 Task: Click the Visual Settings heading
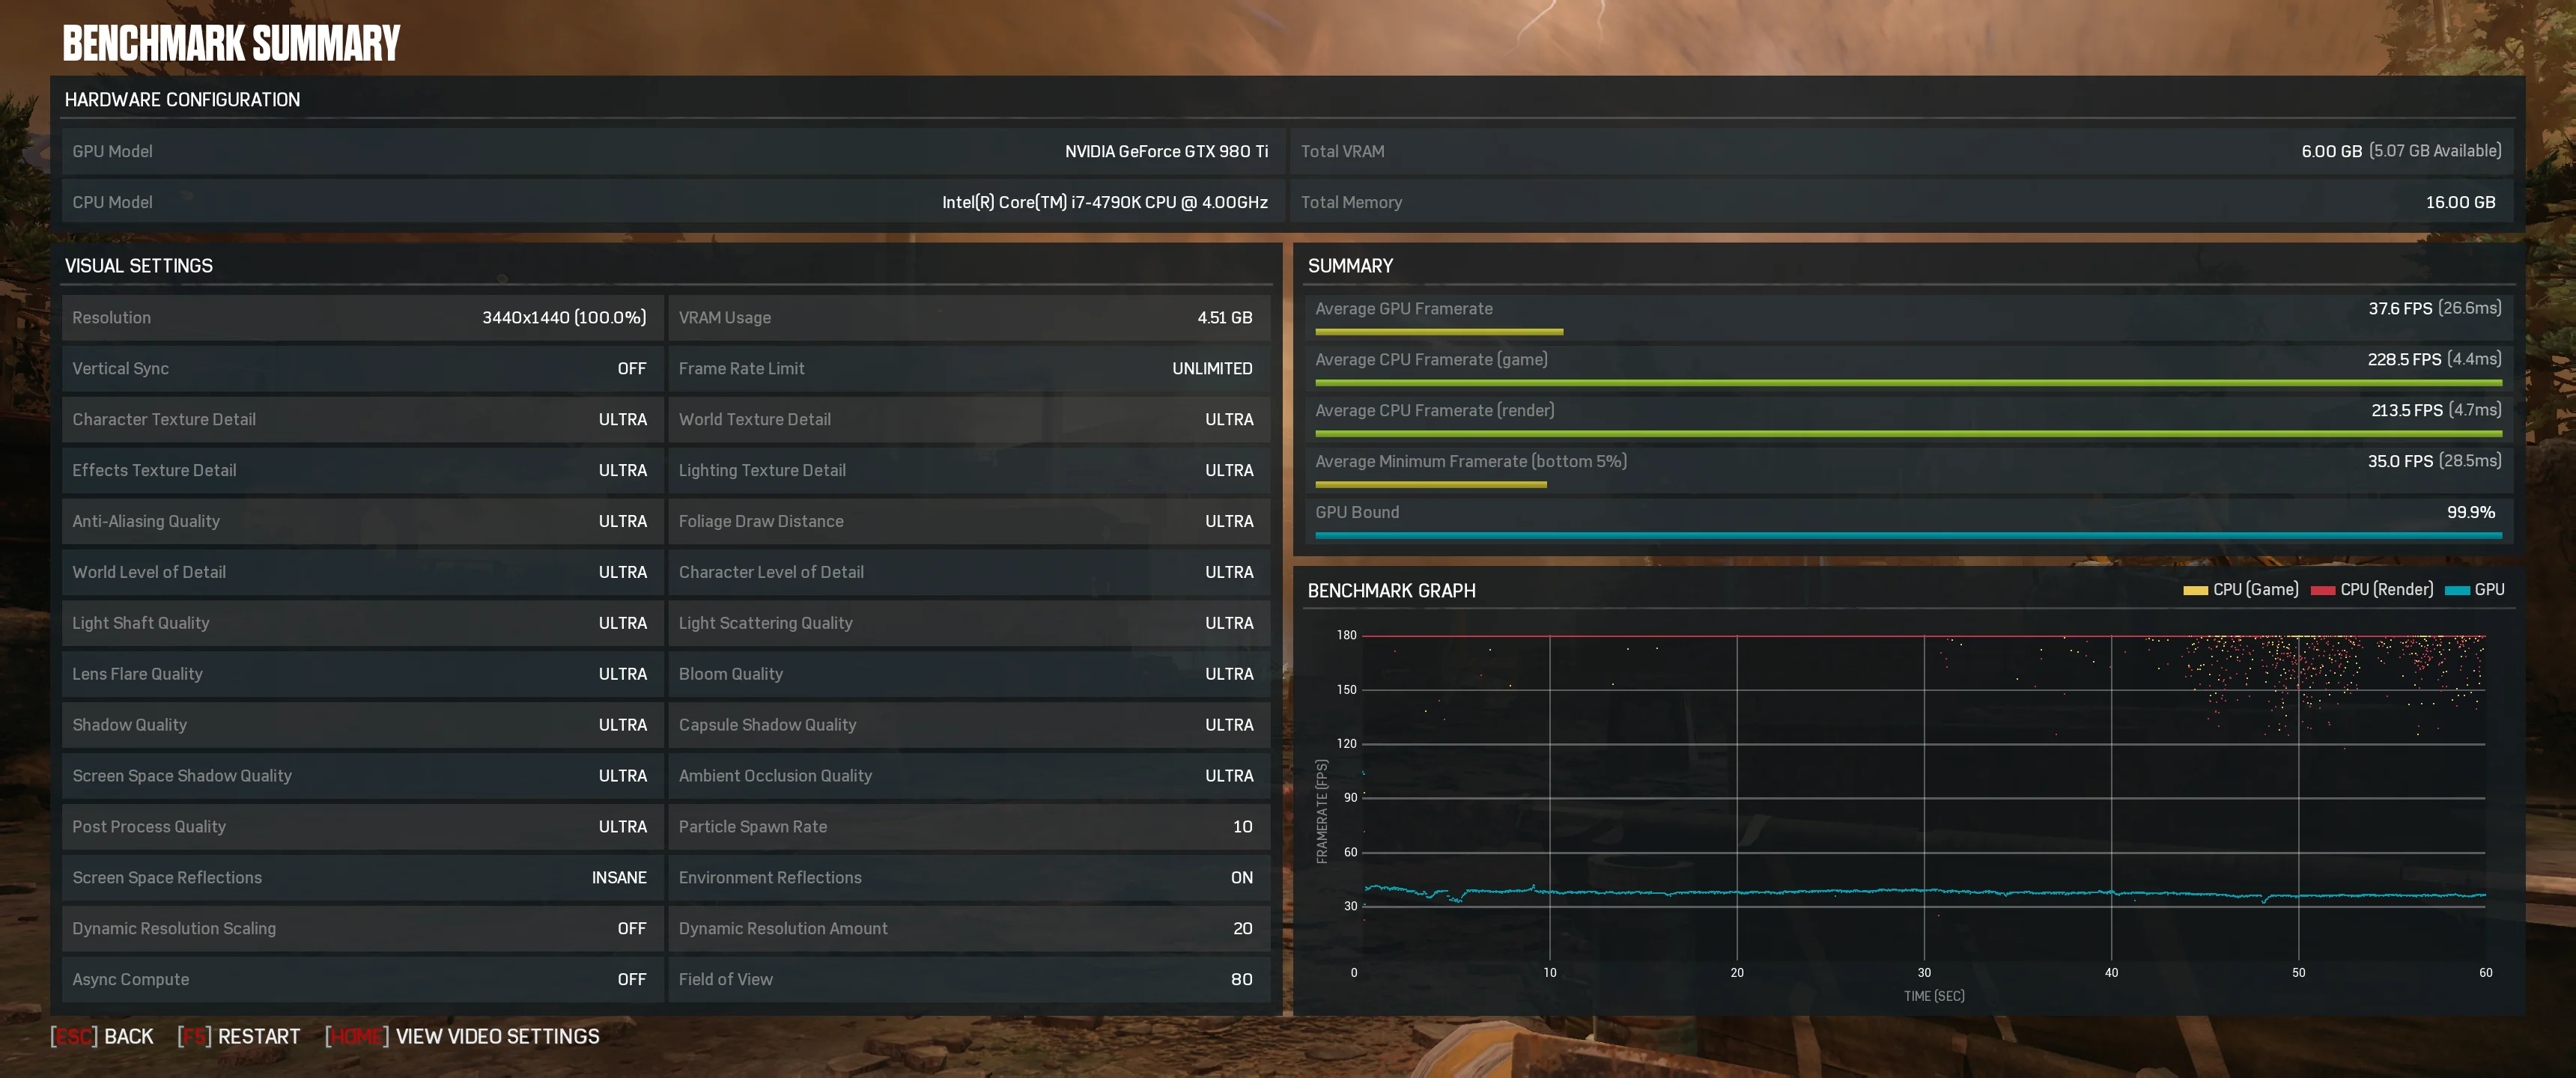[x=138, y=266]
